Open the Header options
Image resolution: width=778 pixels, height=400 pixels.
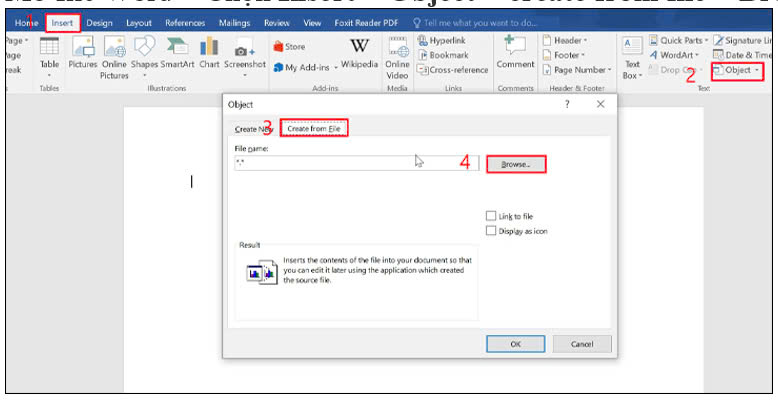click(x=565, y=40)
